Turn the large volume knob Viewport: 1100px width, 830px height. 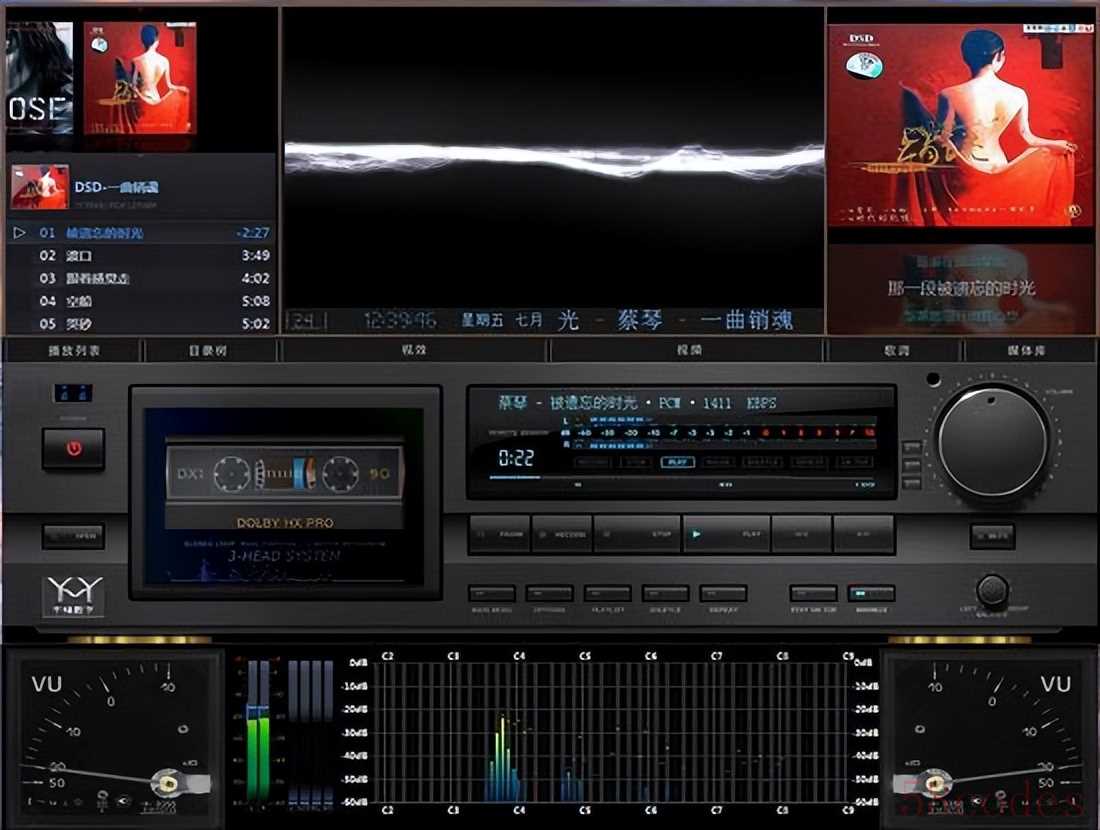992,441
